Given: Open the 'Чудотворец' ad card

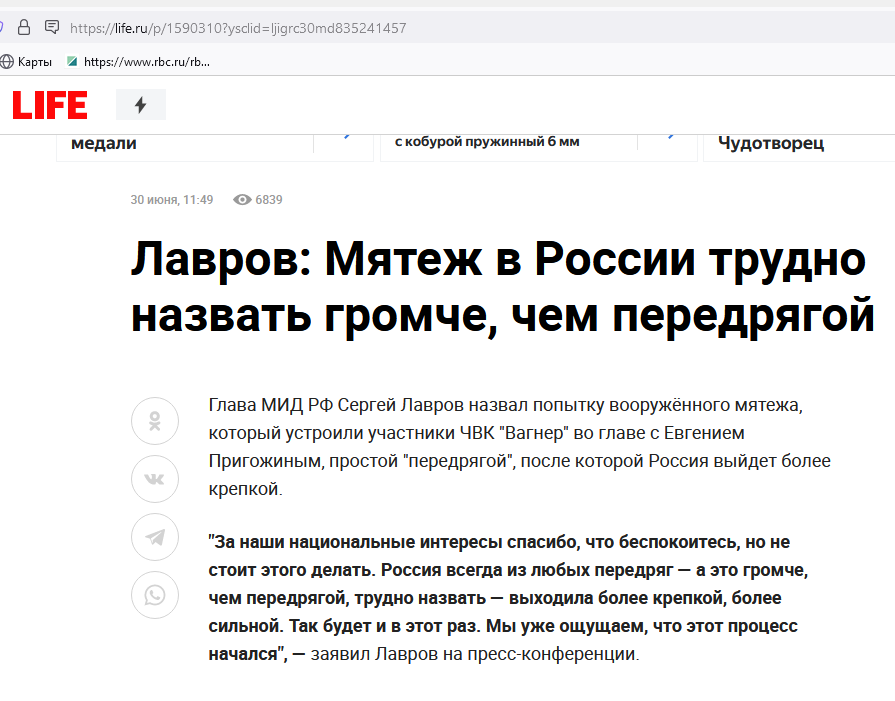Looking at the screenshot, I should [x=799, y=148].
